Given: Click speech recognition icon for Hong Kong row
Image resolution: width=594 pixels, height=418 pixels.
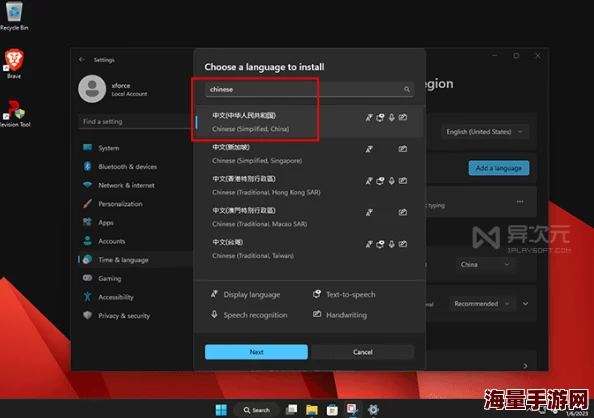Looking at the screenshot, I should point(392,181).
